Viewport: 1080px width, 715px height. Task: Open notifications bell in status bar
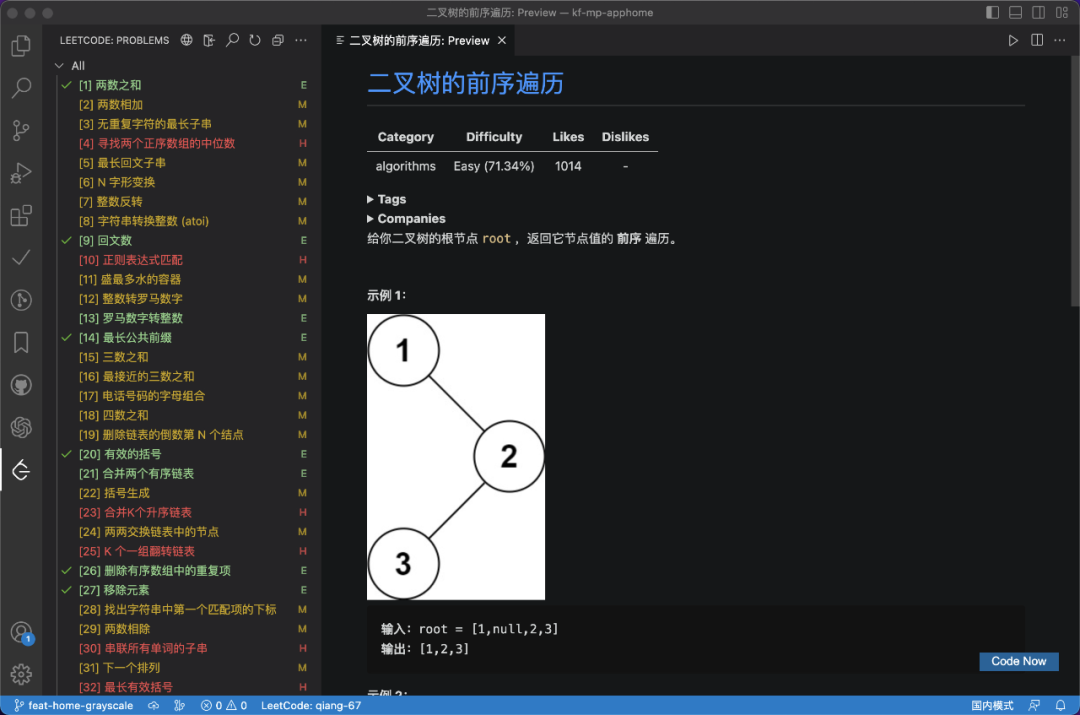1061,705
